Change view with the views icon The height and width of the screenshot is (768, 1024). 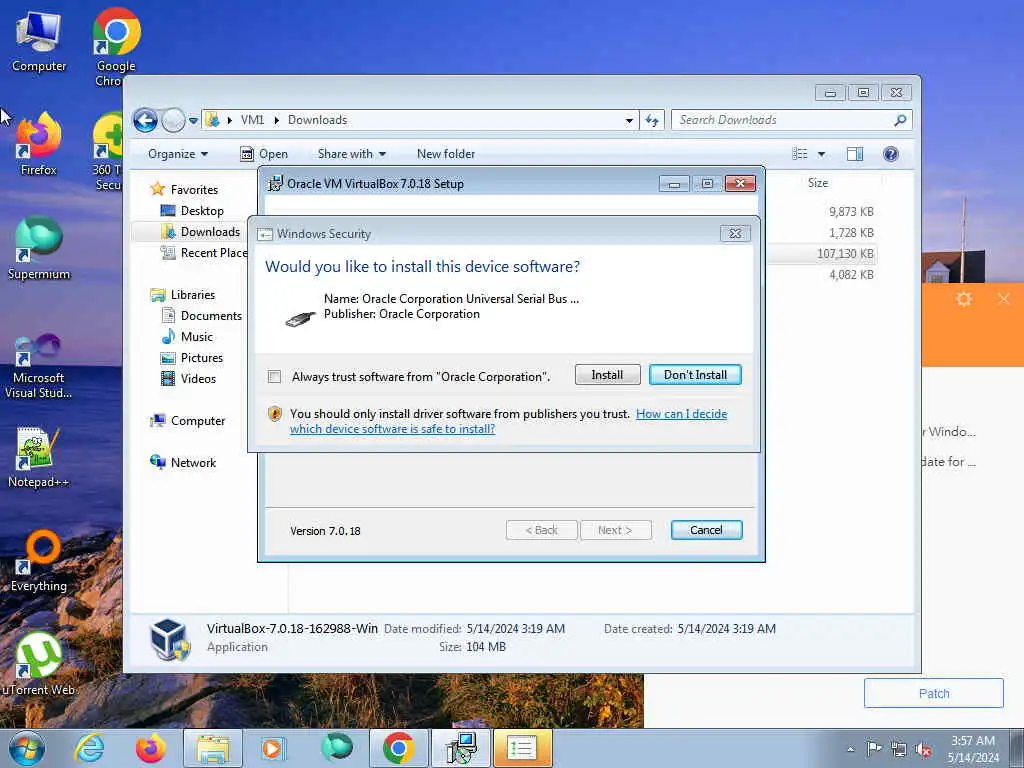point(800,154)
